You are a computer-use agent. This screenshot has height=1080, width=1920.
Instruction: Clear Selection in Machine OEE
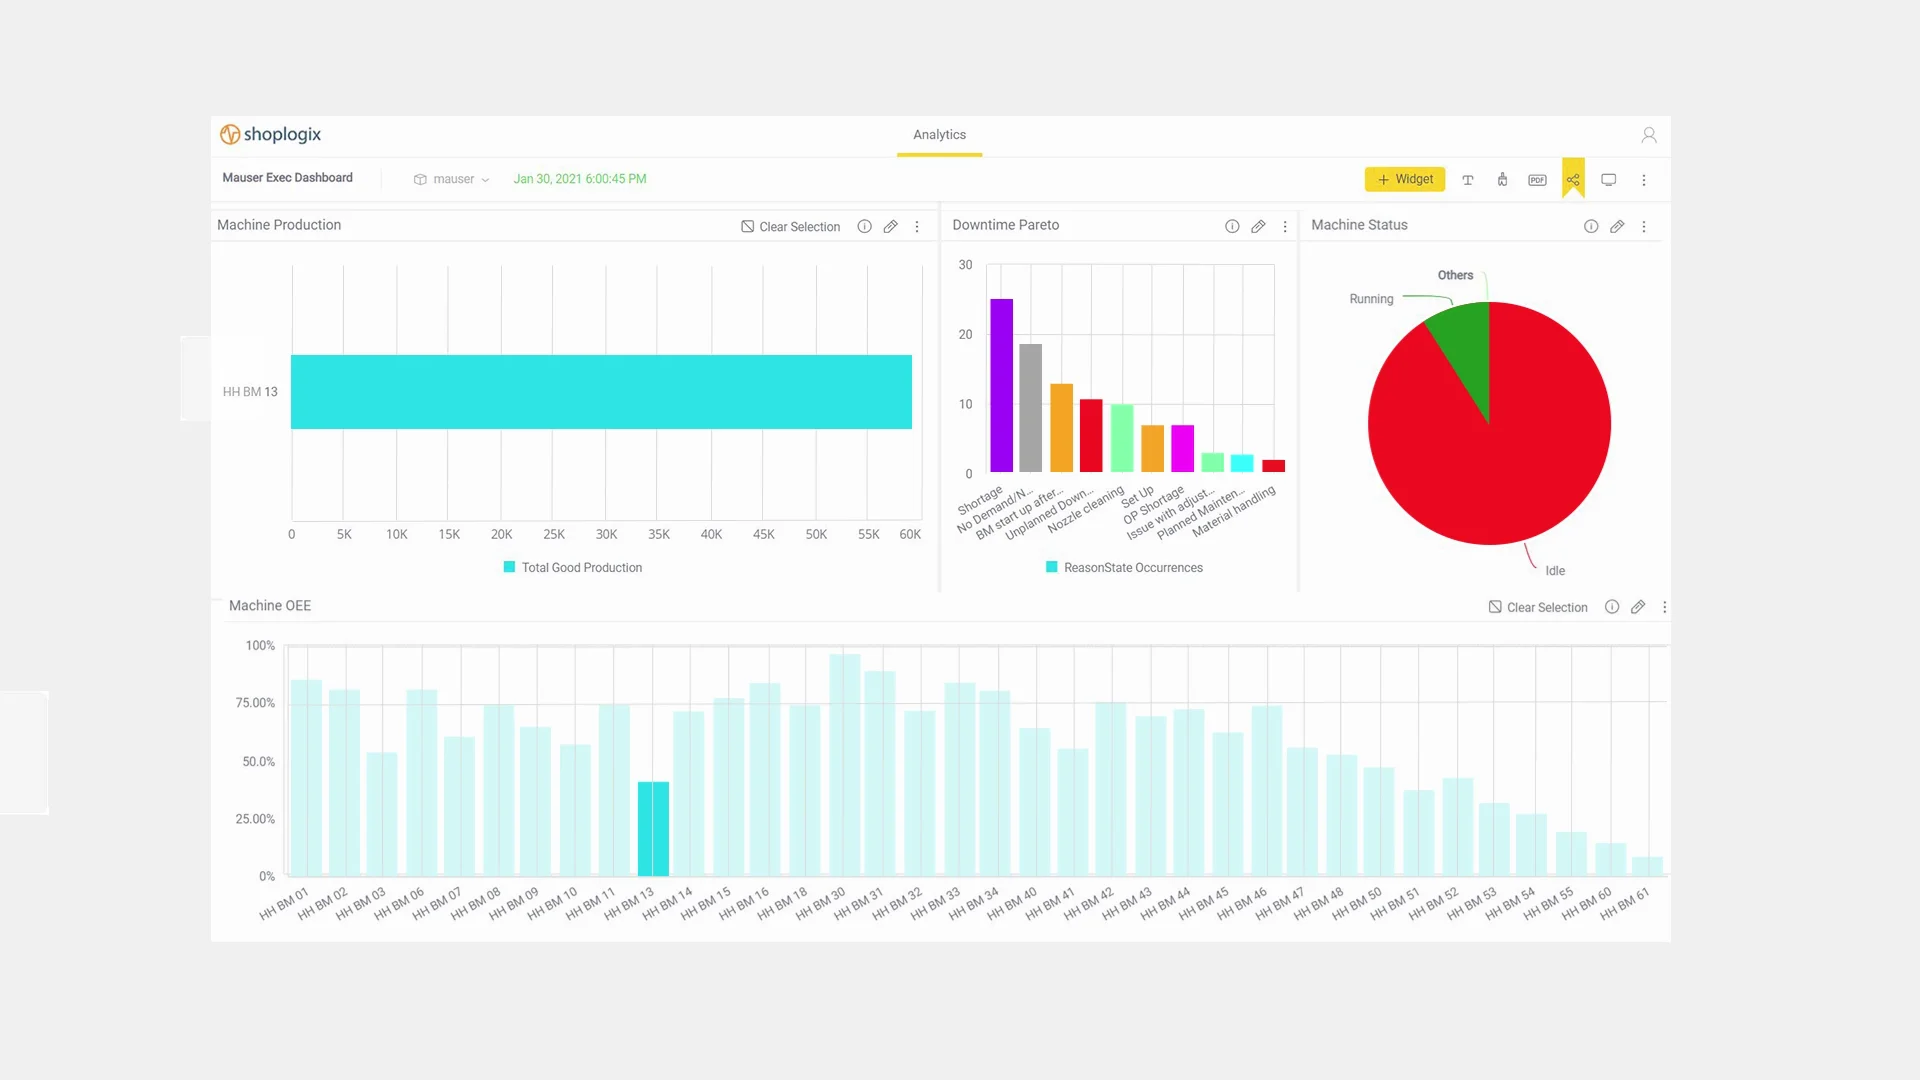[x=1538, y=607]
